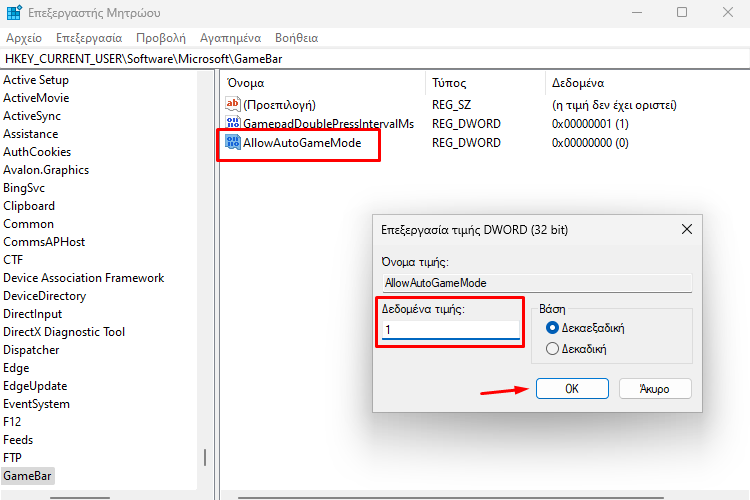Select the GamepadDoublePressIntervalMs value name
Viewport: 750px width, 500px height.
pyautogui.click(x=329, y=124)
